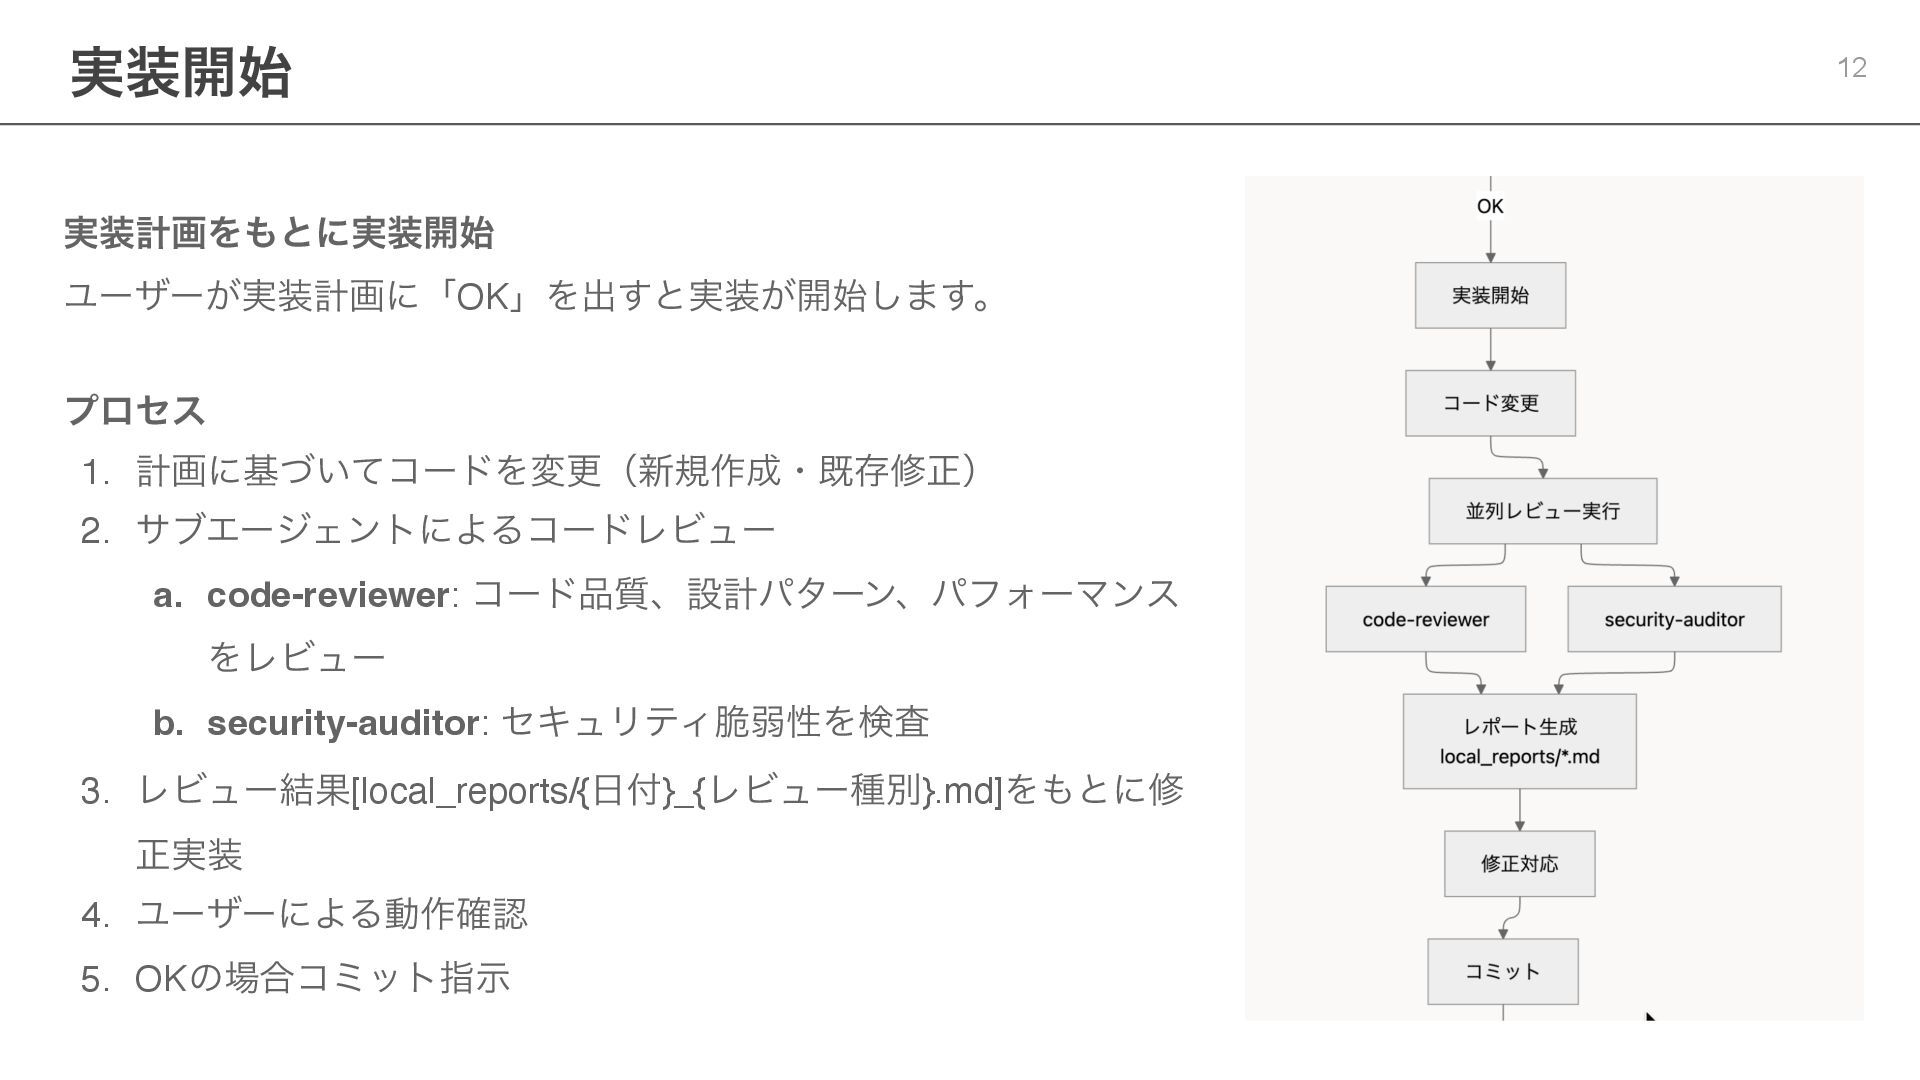Select the 並列レビュー実行 flowchart node
The width and height of the screenshot is (1920, 1080).
pyautogui.click(x=1542, y=511)
